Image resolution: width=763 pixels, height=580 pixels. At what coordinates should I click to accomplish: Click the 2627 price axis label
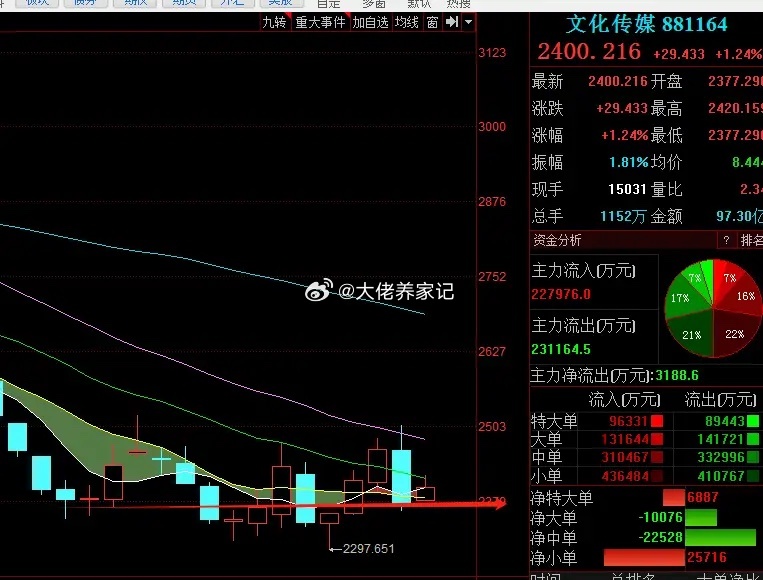(x=492, y=351)
